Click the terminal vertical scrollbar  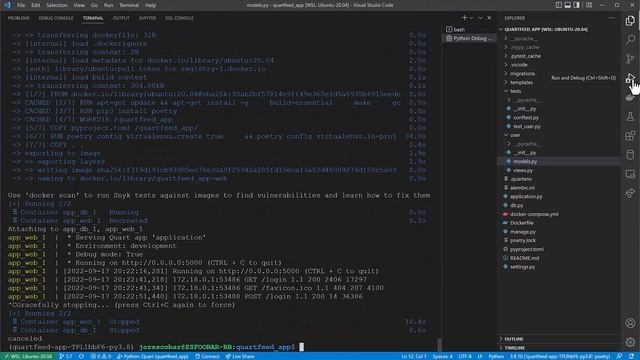click(439, 344)
